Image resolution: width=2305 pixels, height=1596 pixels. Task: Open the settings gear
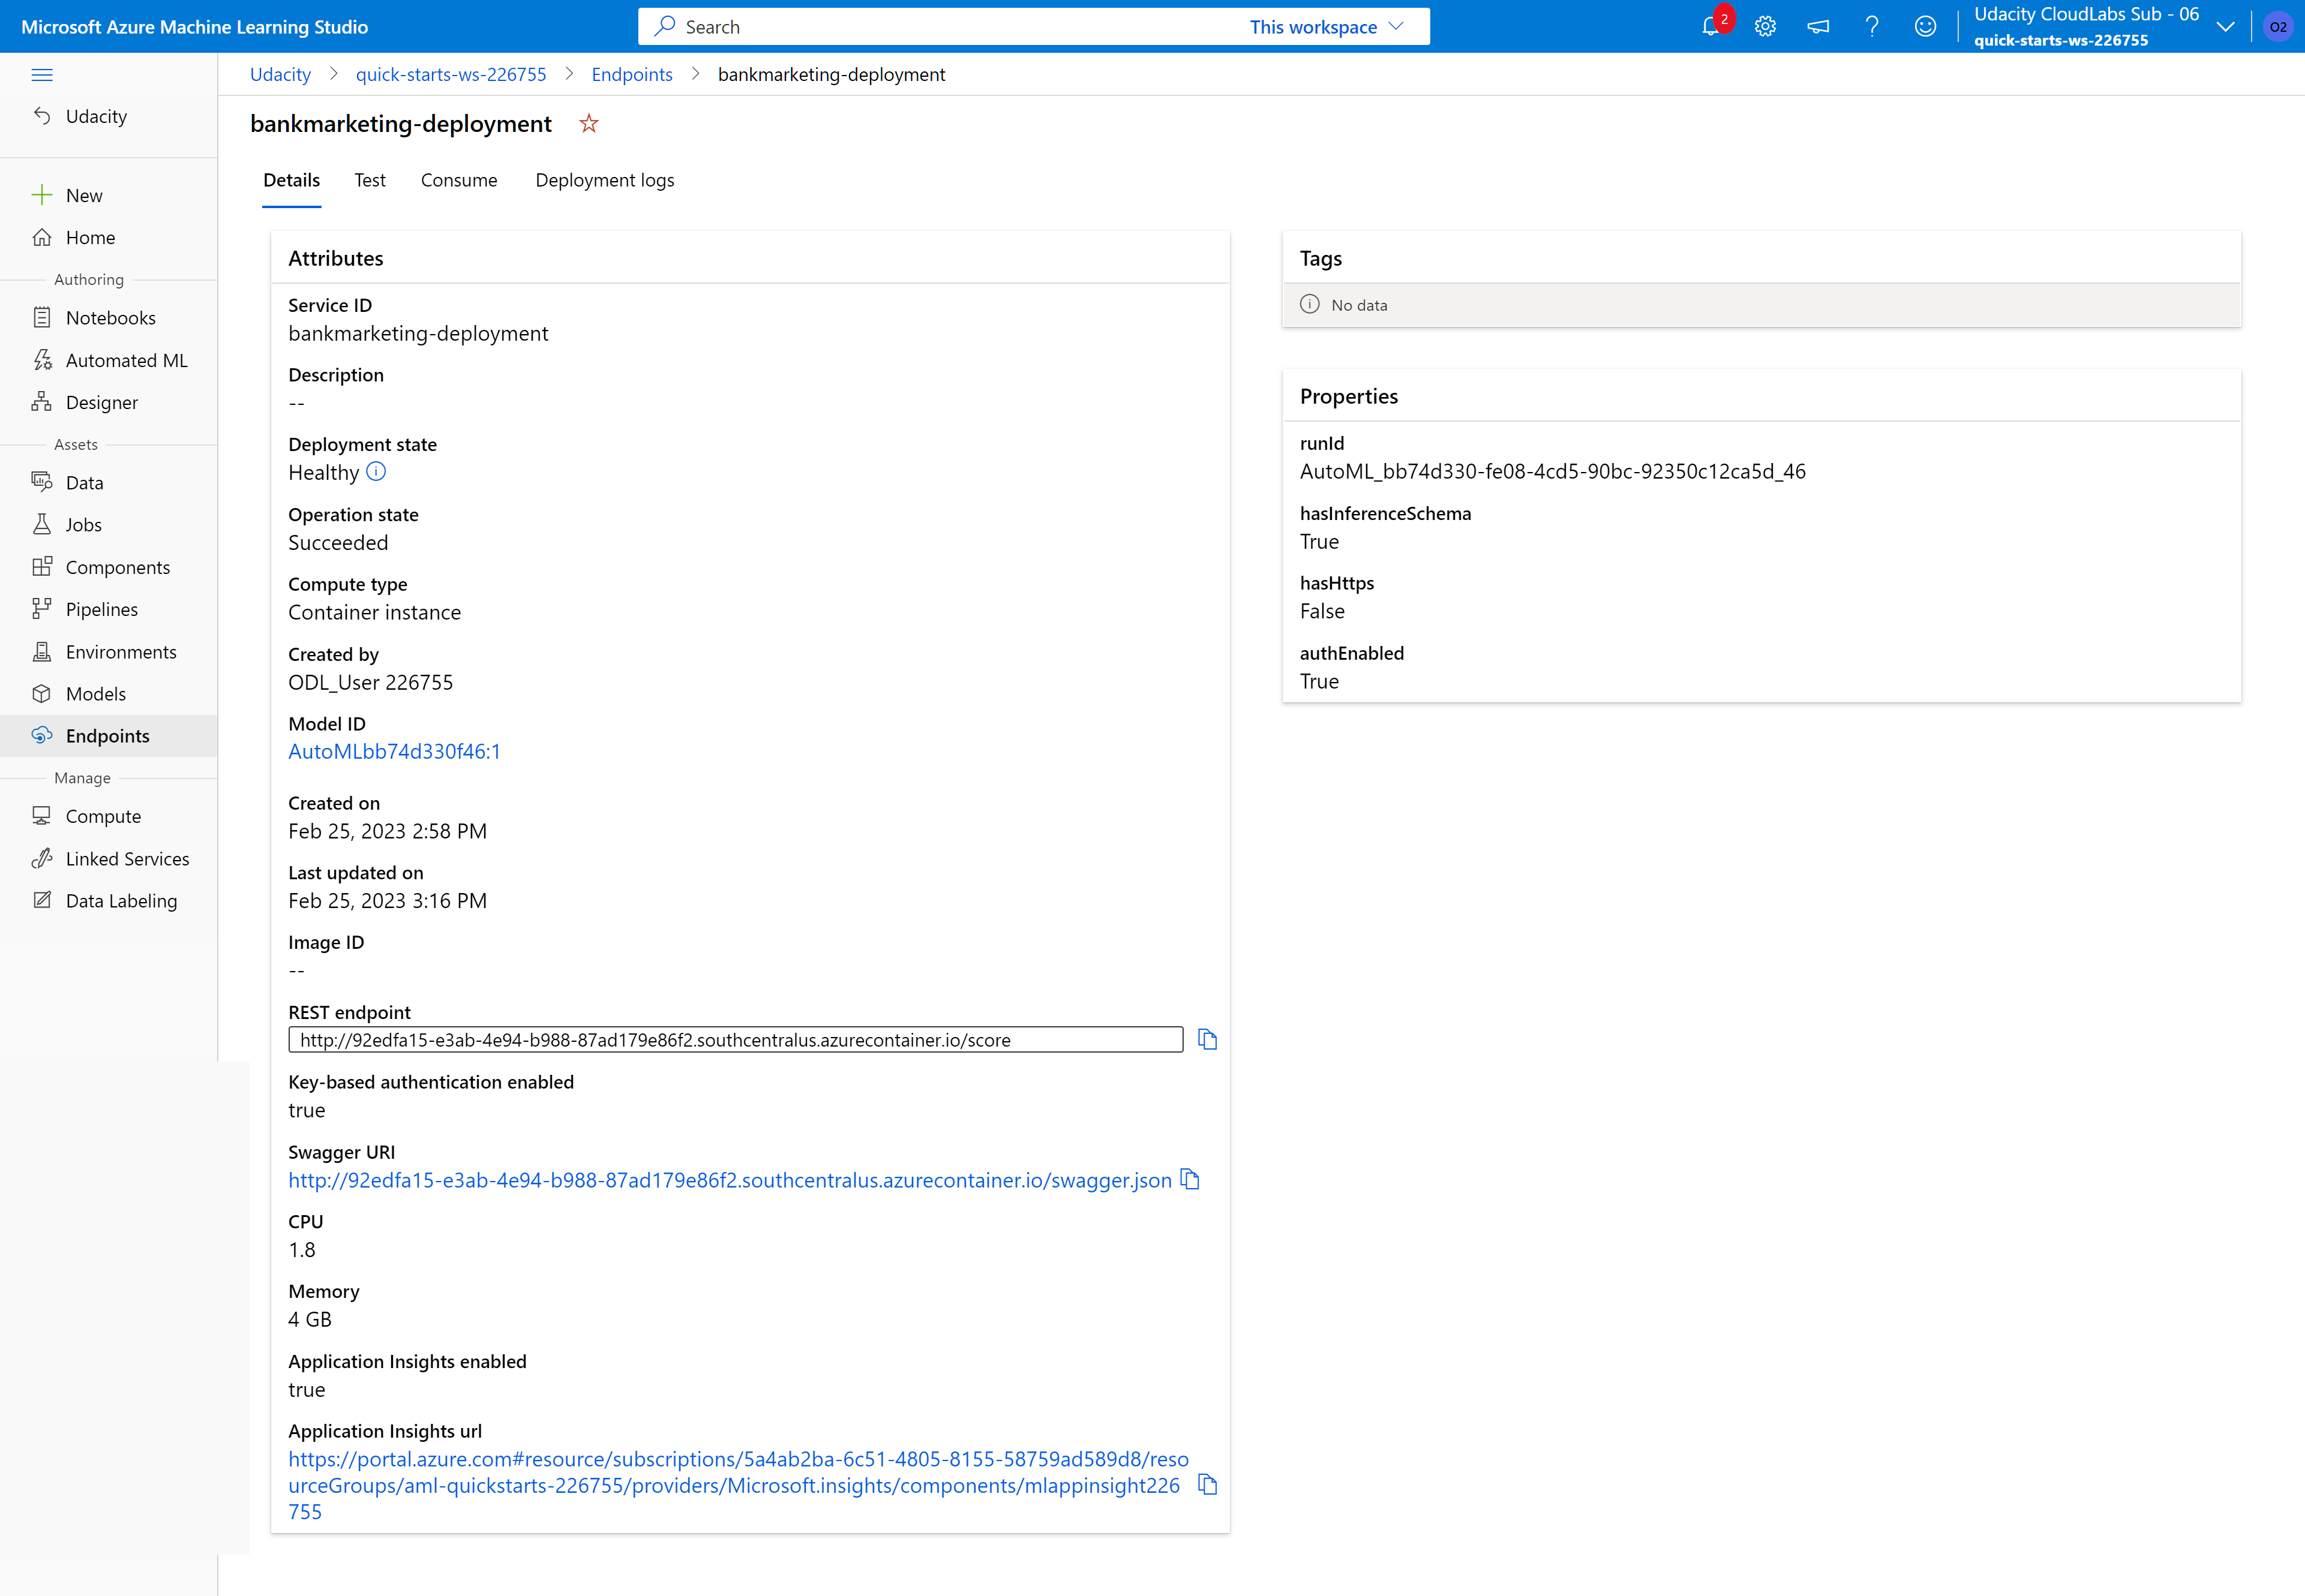click(x=1765, y=26)
